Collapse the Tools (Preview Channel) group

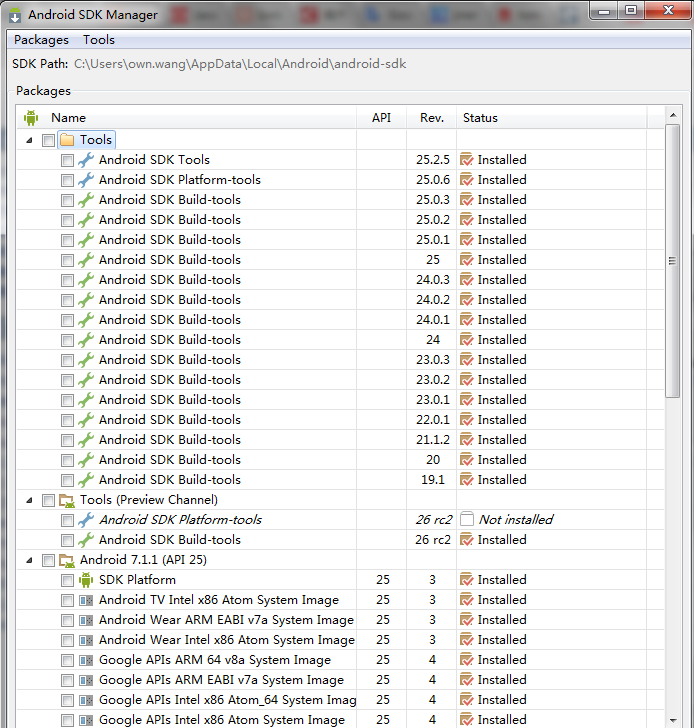29,500
